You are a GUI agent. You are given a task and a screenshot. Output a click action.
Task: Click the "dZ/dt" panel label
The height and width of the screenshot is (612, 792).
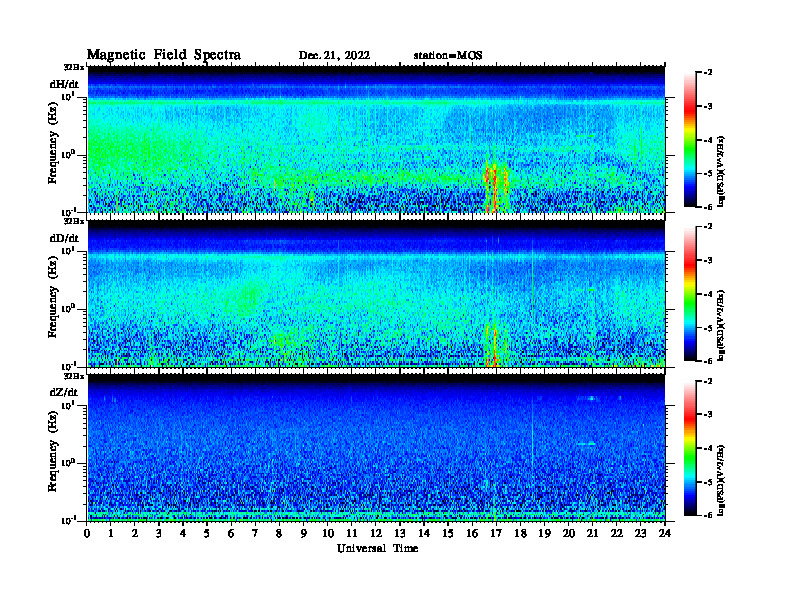pyautogui.click(x=64, y=392)
